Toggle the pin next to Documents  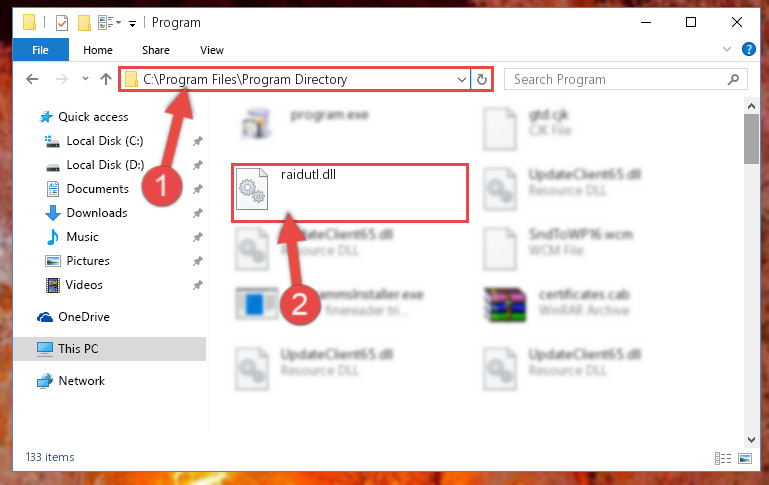(x=198, y=189)
